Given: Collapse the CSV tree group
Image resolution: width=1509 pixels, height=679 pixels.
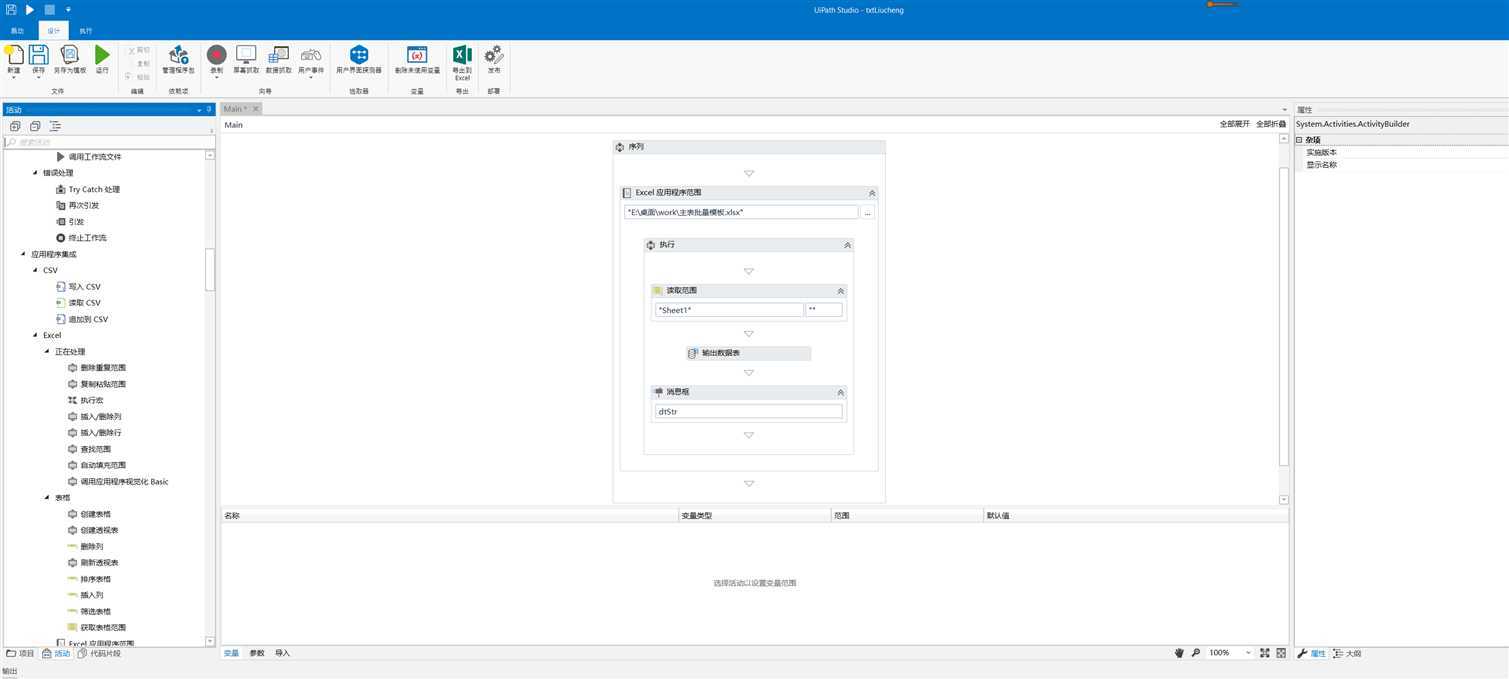Looking at the screenshot, I should (x=35, y=270).
